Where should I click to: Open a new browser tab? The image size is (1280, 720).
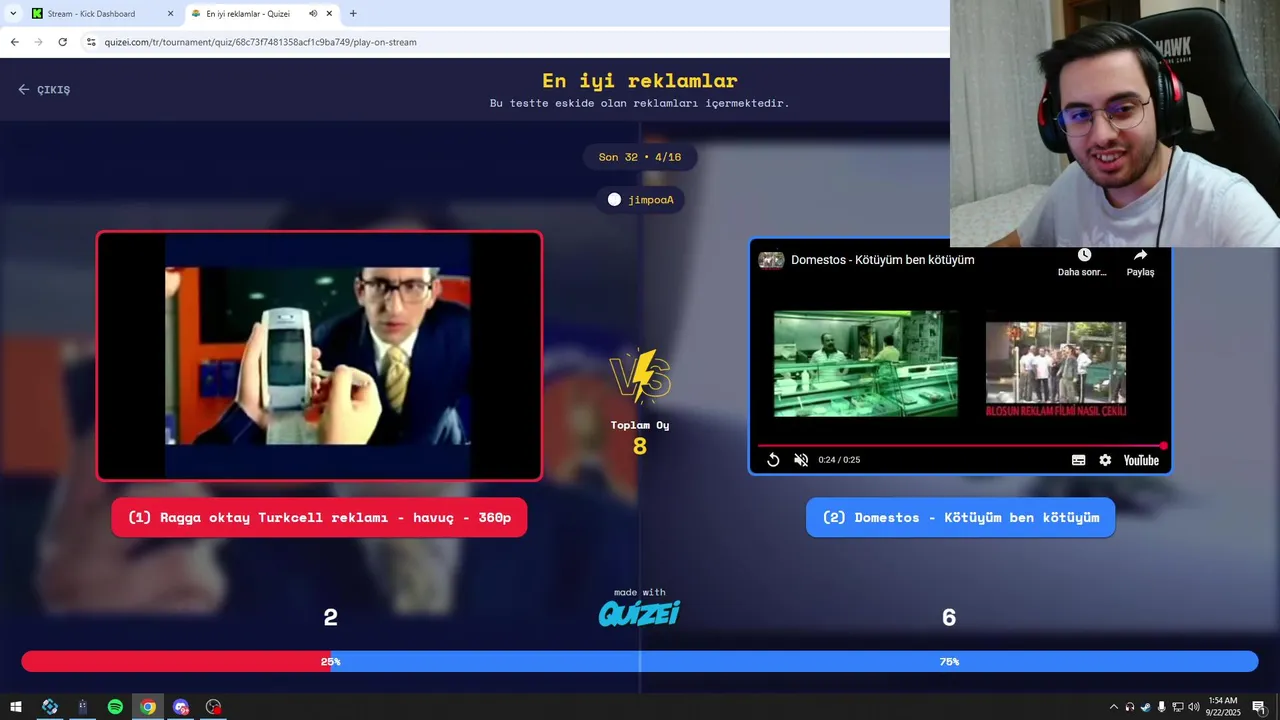[353, 14]
